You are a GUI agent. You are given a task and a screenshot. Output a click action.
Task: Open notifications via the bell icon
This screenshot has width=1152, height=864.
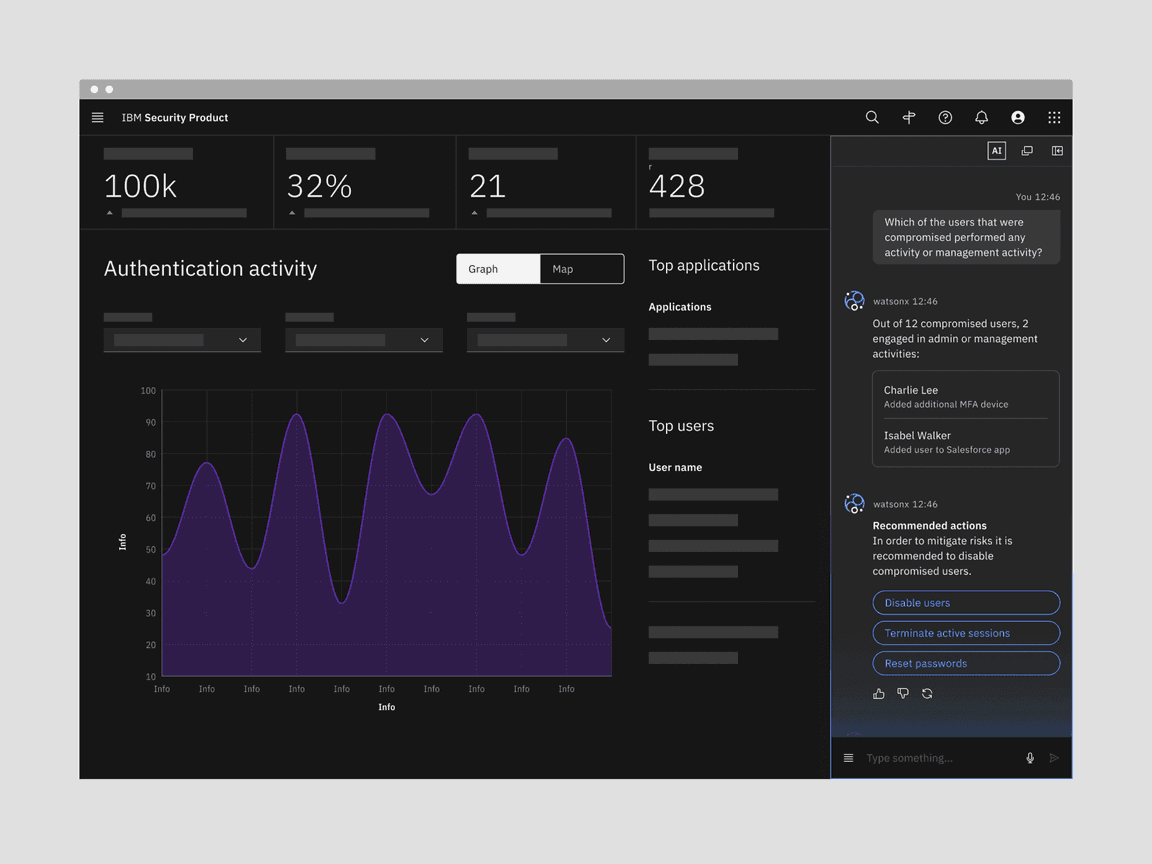[981, 117]
